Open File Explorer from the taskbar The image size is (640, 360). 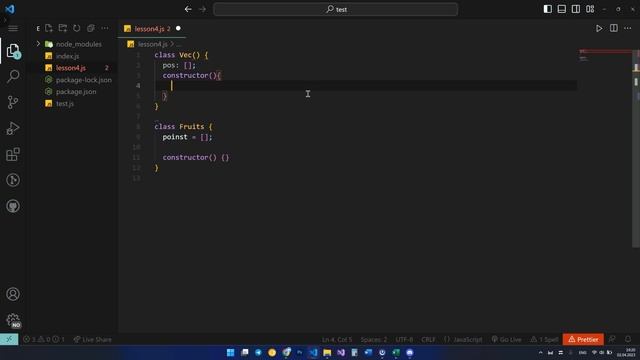(x=327, y=352)
